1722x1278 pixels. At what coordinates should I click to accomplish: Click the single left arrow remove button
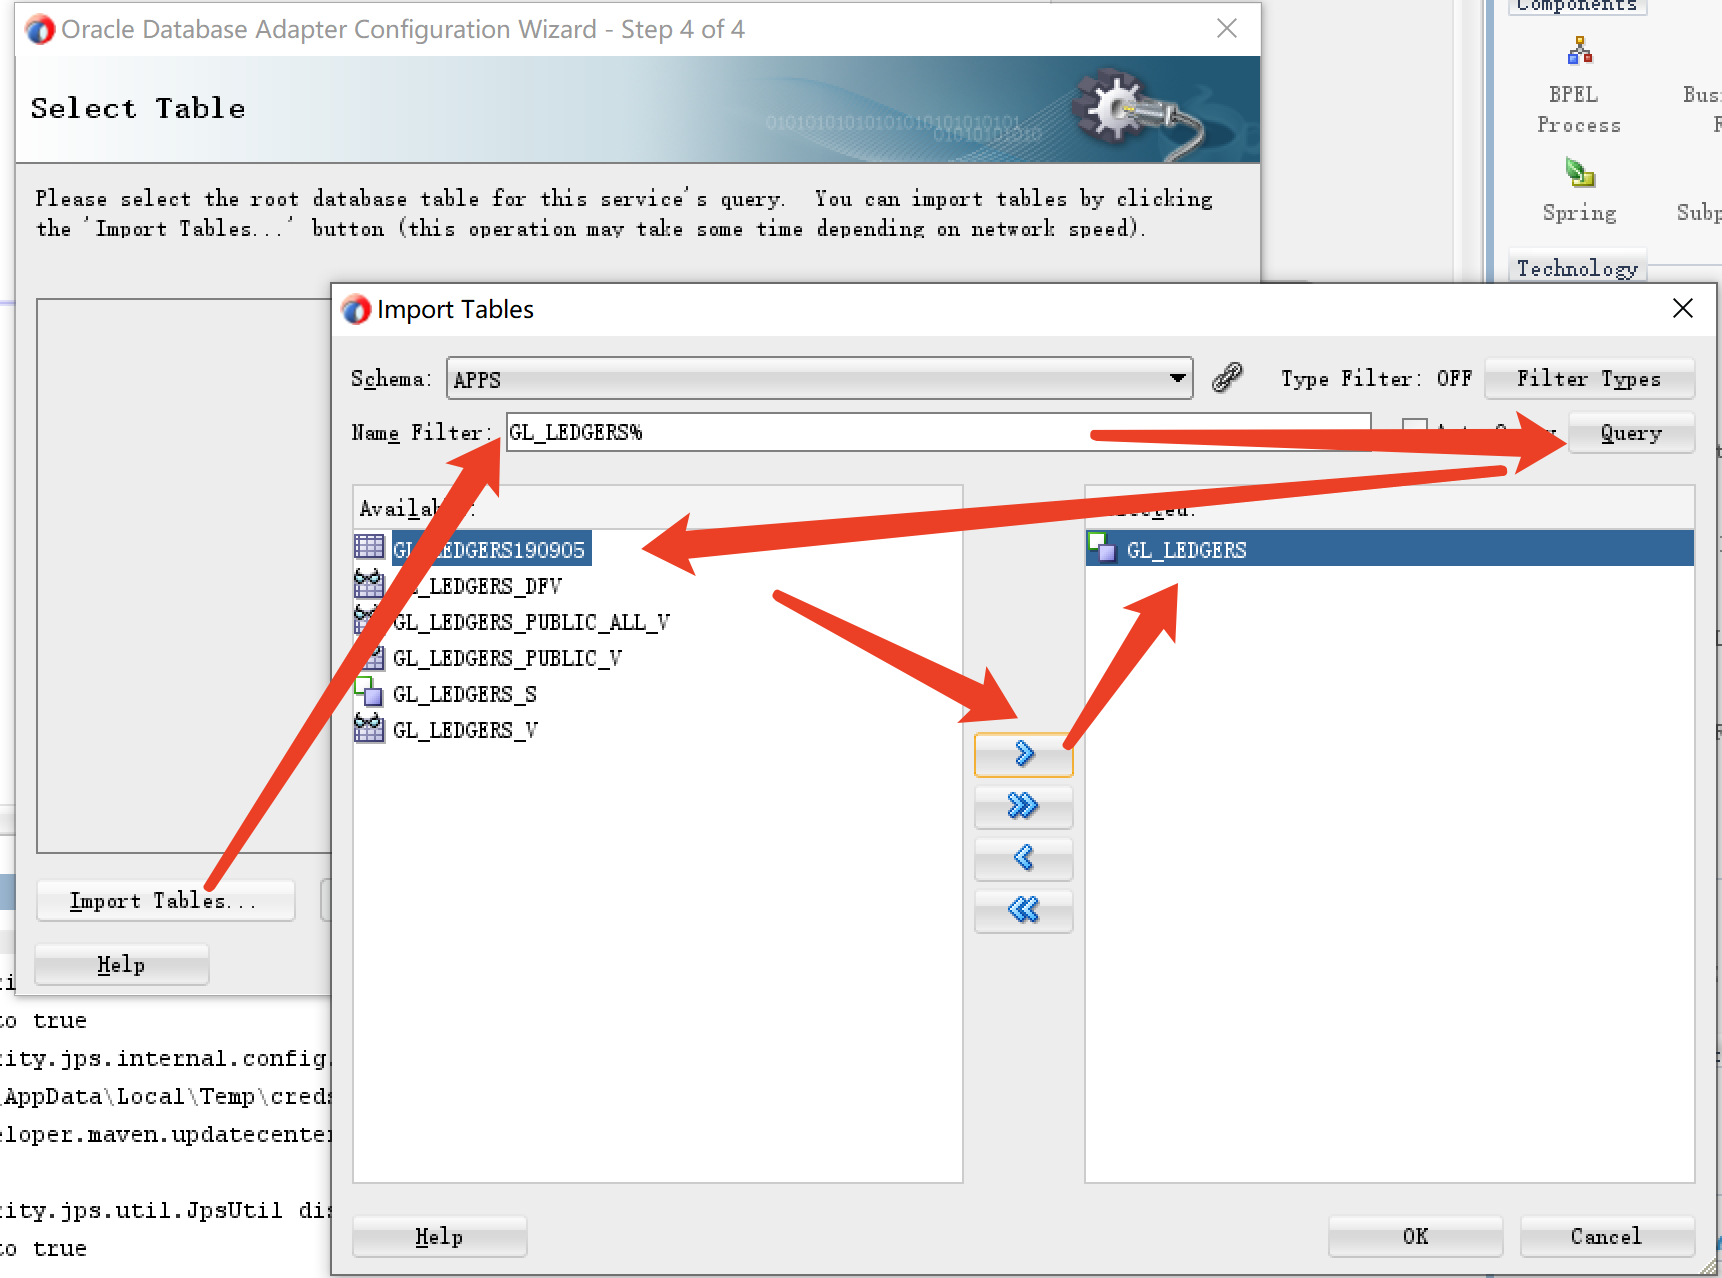[1023, 858]
